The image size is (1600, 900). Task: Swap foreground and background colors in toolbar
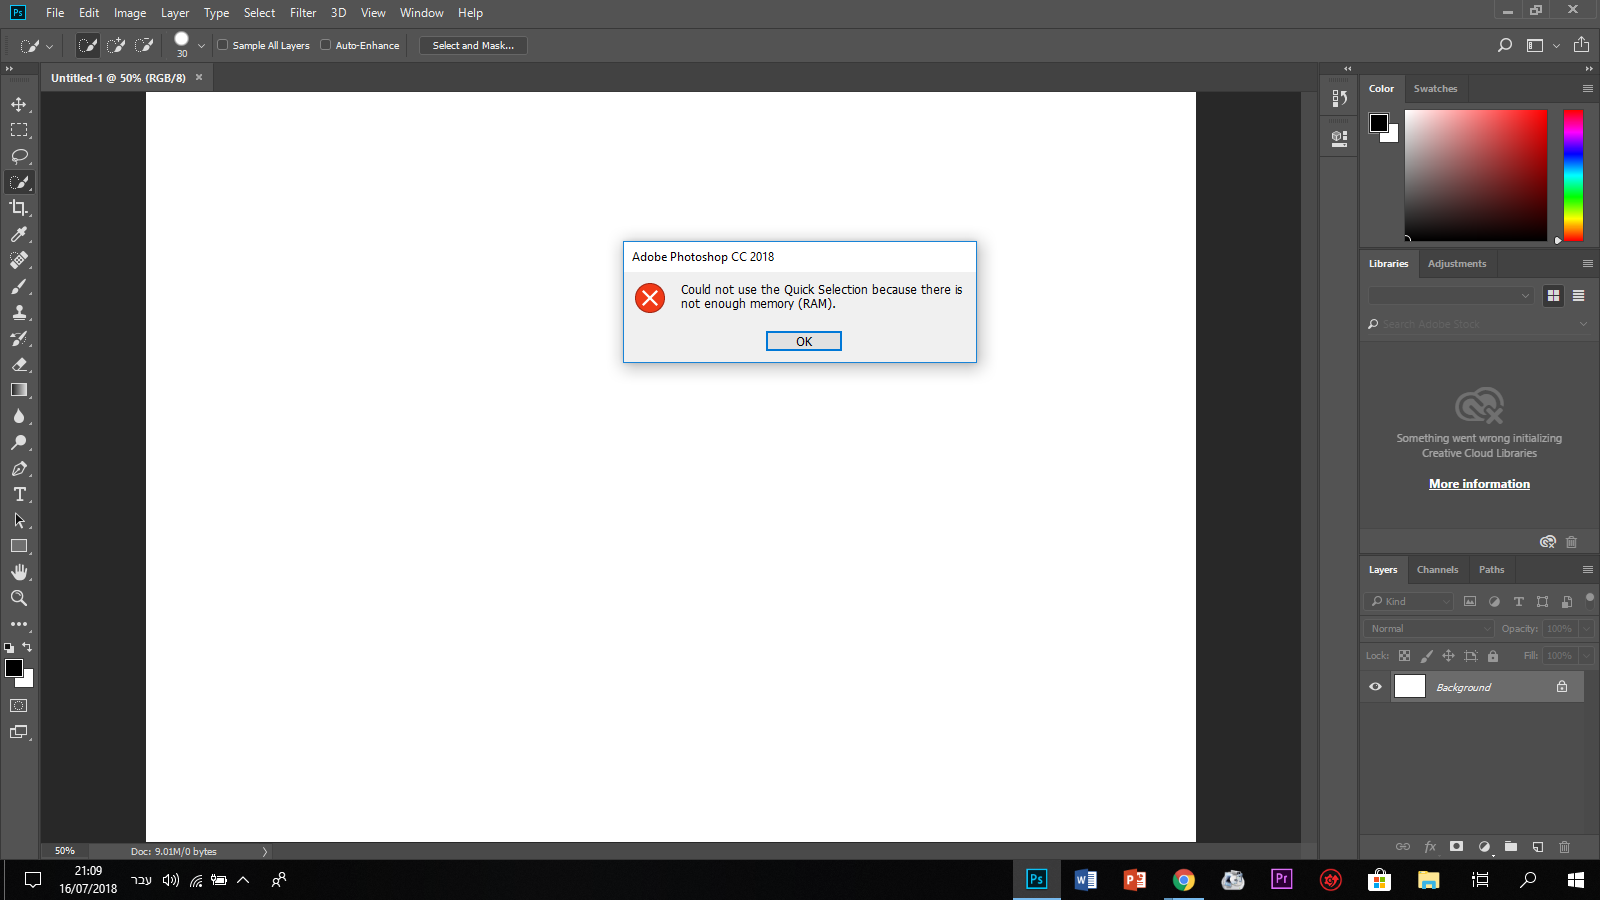pyautogui.click(x=27, y=647)
